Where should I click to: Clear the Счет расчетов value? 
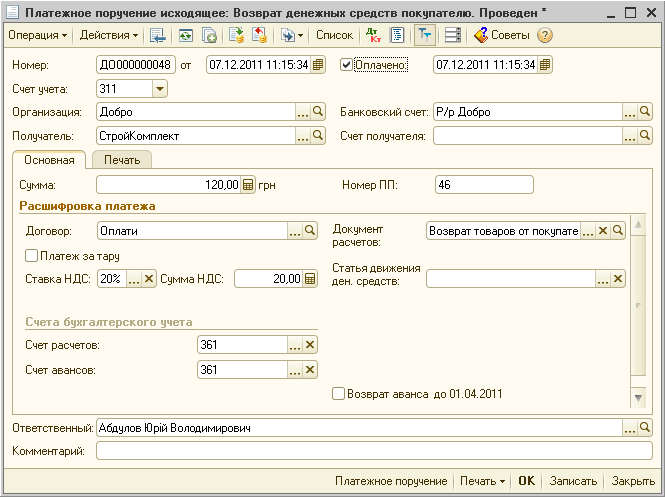310,345
